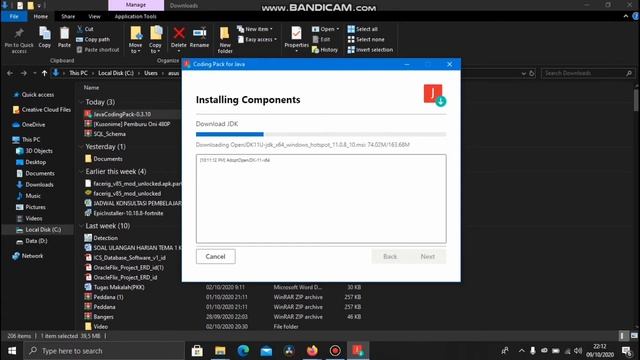The image size is (640, 360).
Task: Click Paste shortcut in ribbon
Action: click(x=98, y=50)
